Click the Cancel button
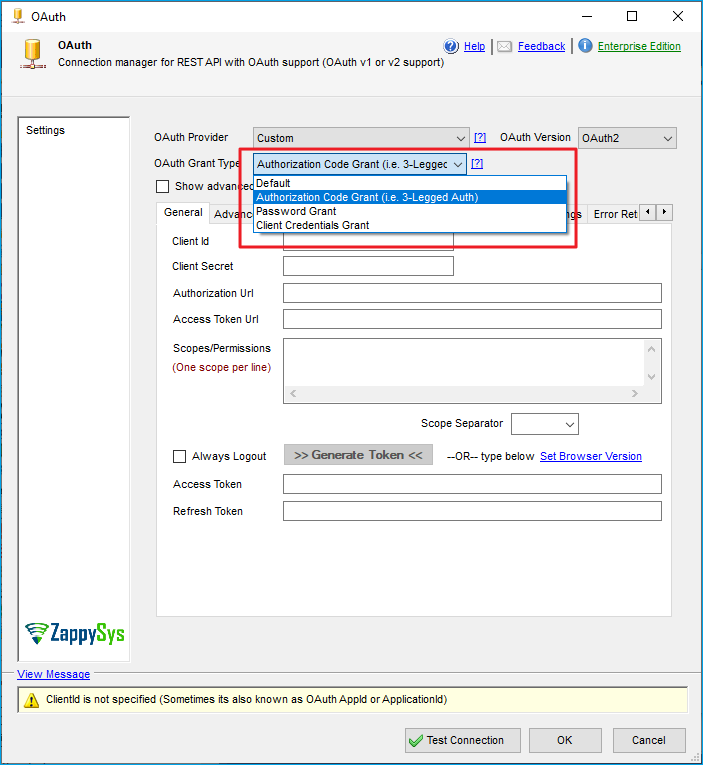 pos(649,740)
